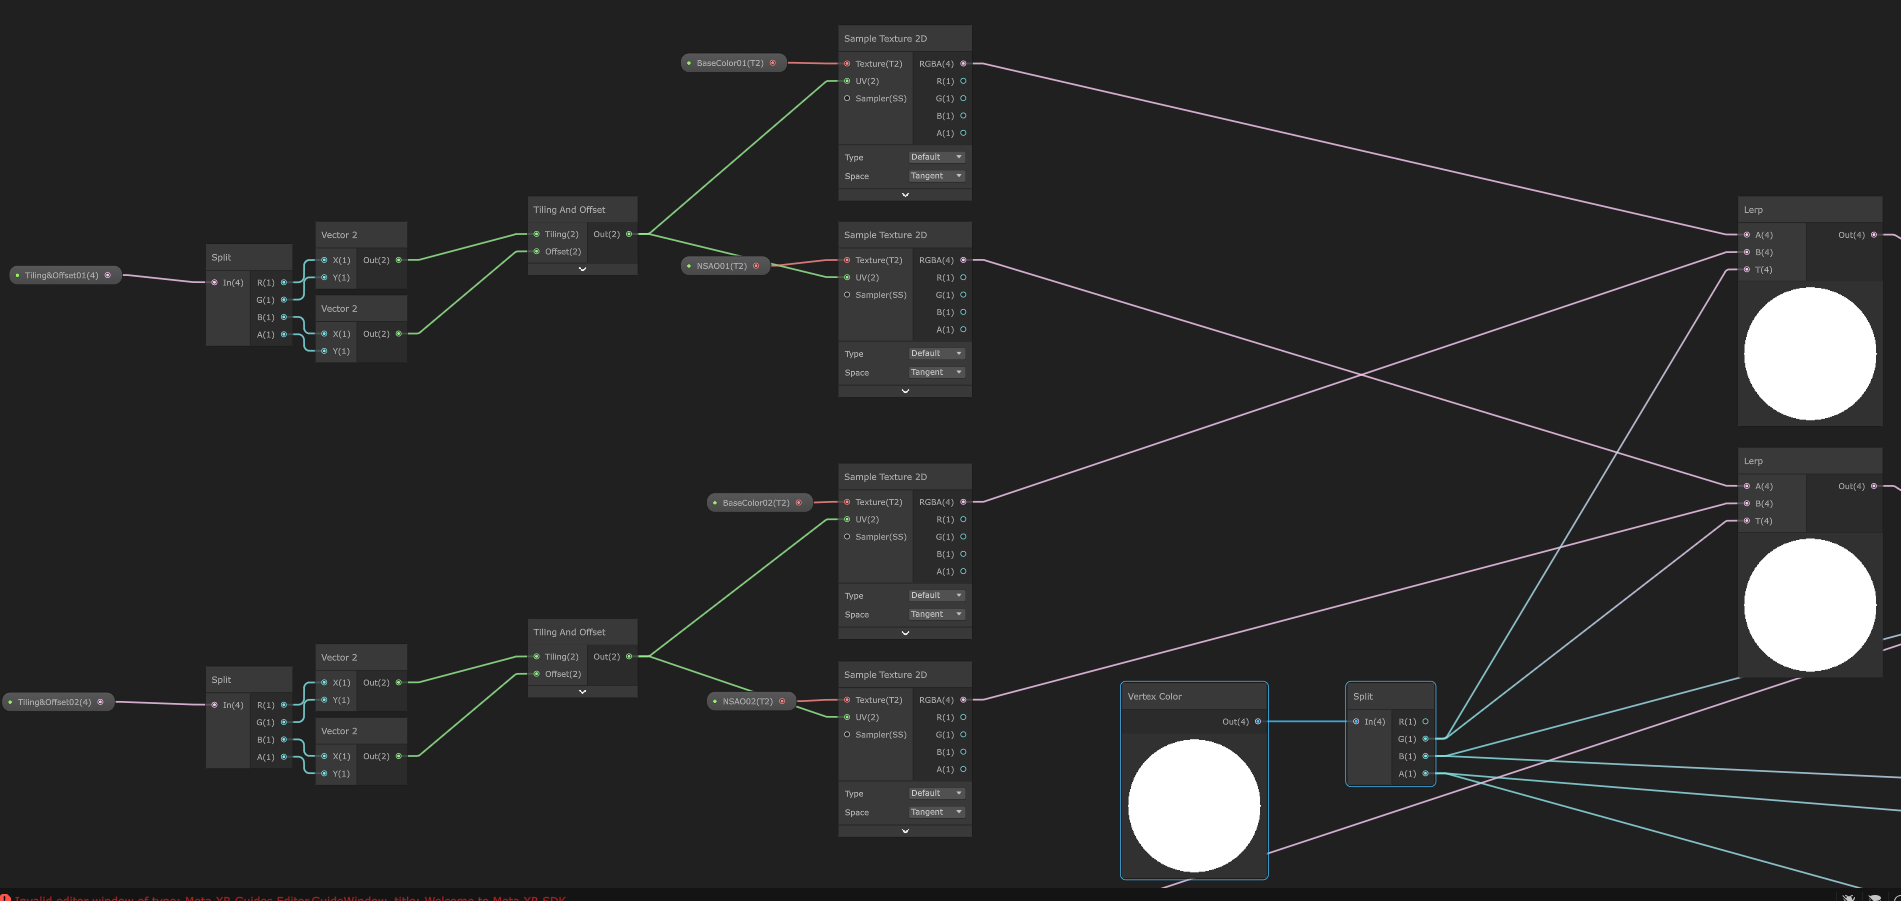Click RGBA(4) output of NSAO02 Sample Texture 2D node
The height and width of the screenshot is (901, 1901).
pyautogui.click(x=963, y=700)
